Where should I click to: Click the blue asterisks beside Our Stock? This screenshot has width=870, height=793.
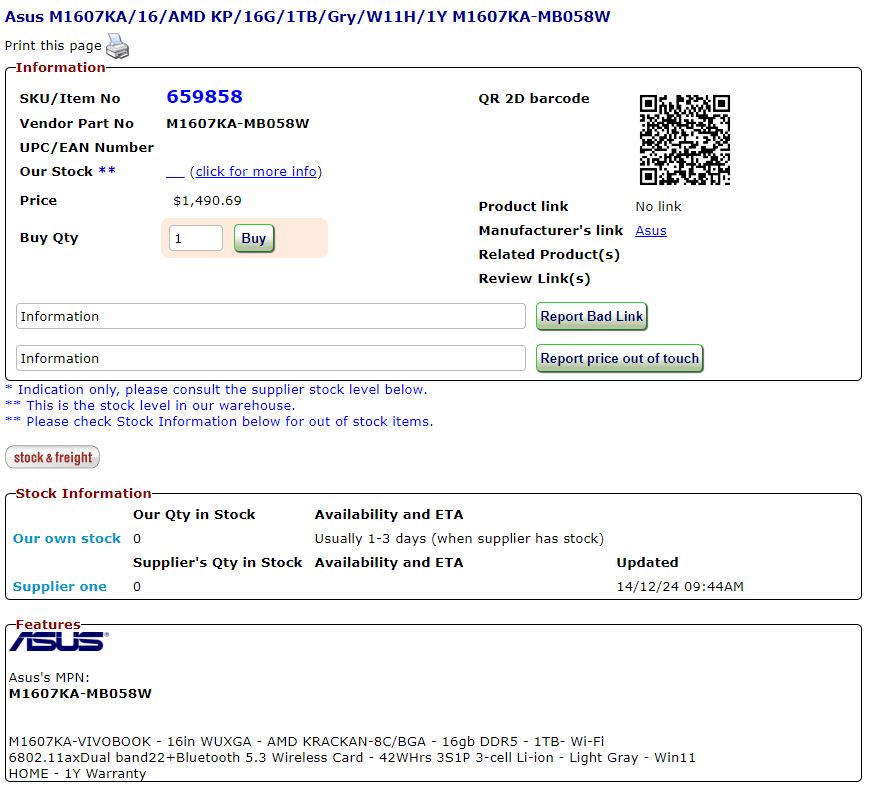pyautogui.click(x=107, y=172)
